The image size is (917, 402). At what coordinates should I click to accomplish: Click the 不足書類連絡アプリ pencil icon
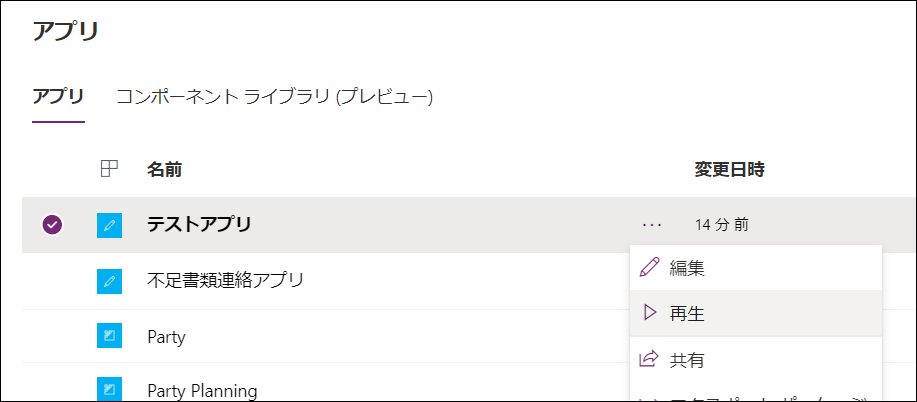[109, 281]
